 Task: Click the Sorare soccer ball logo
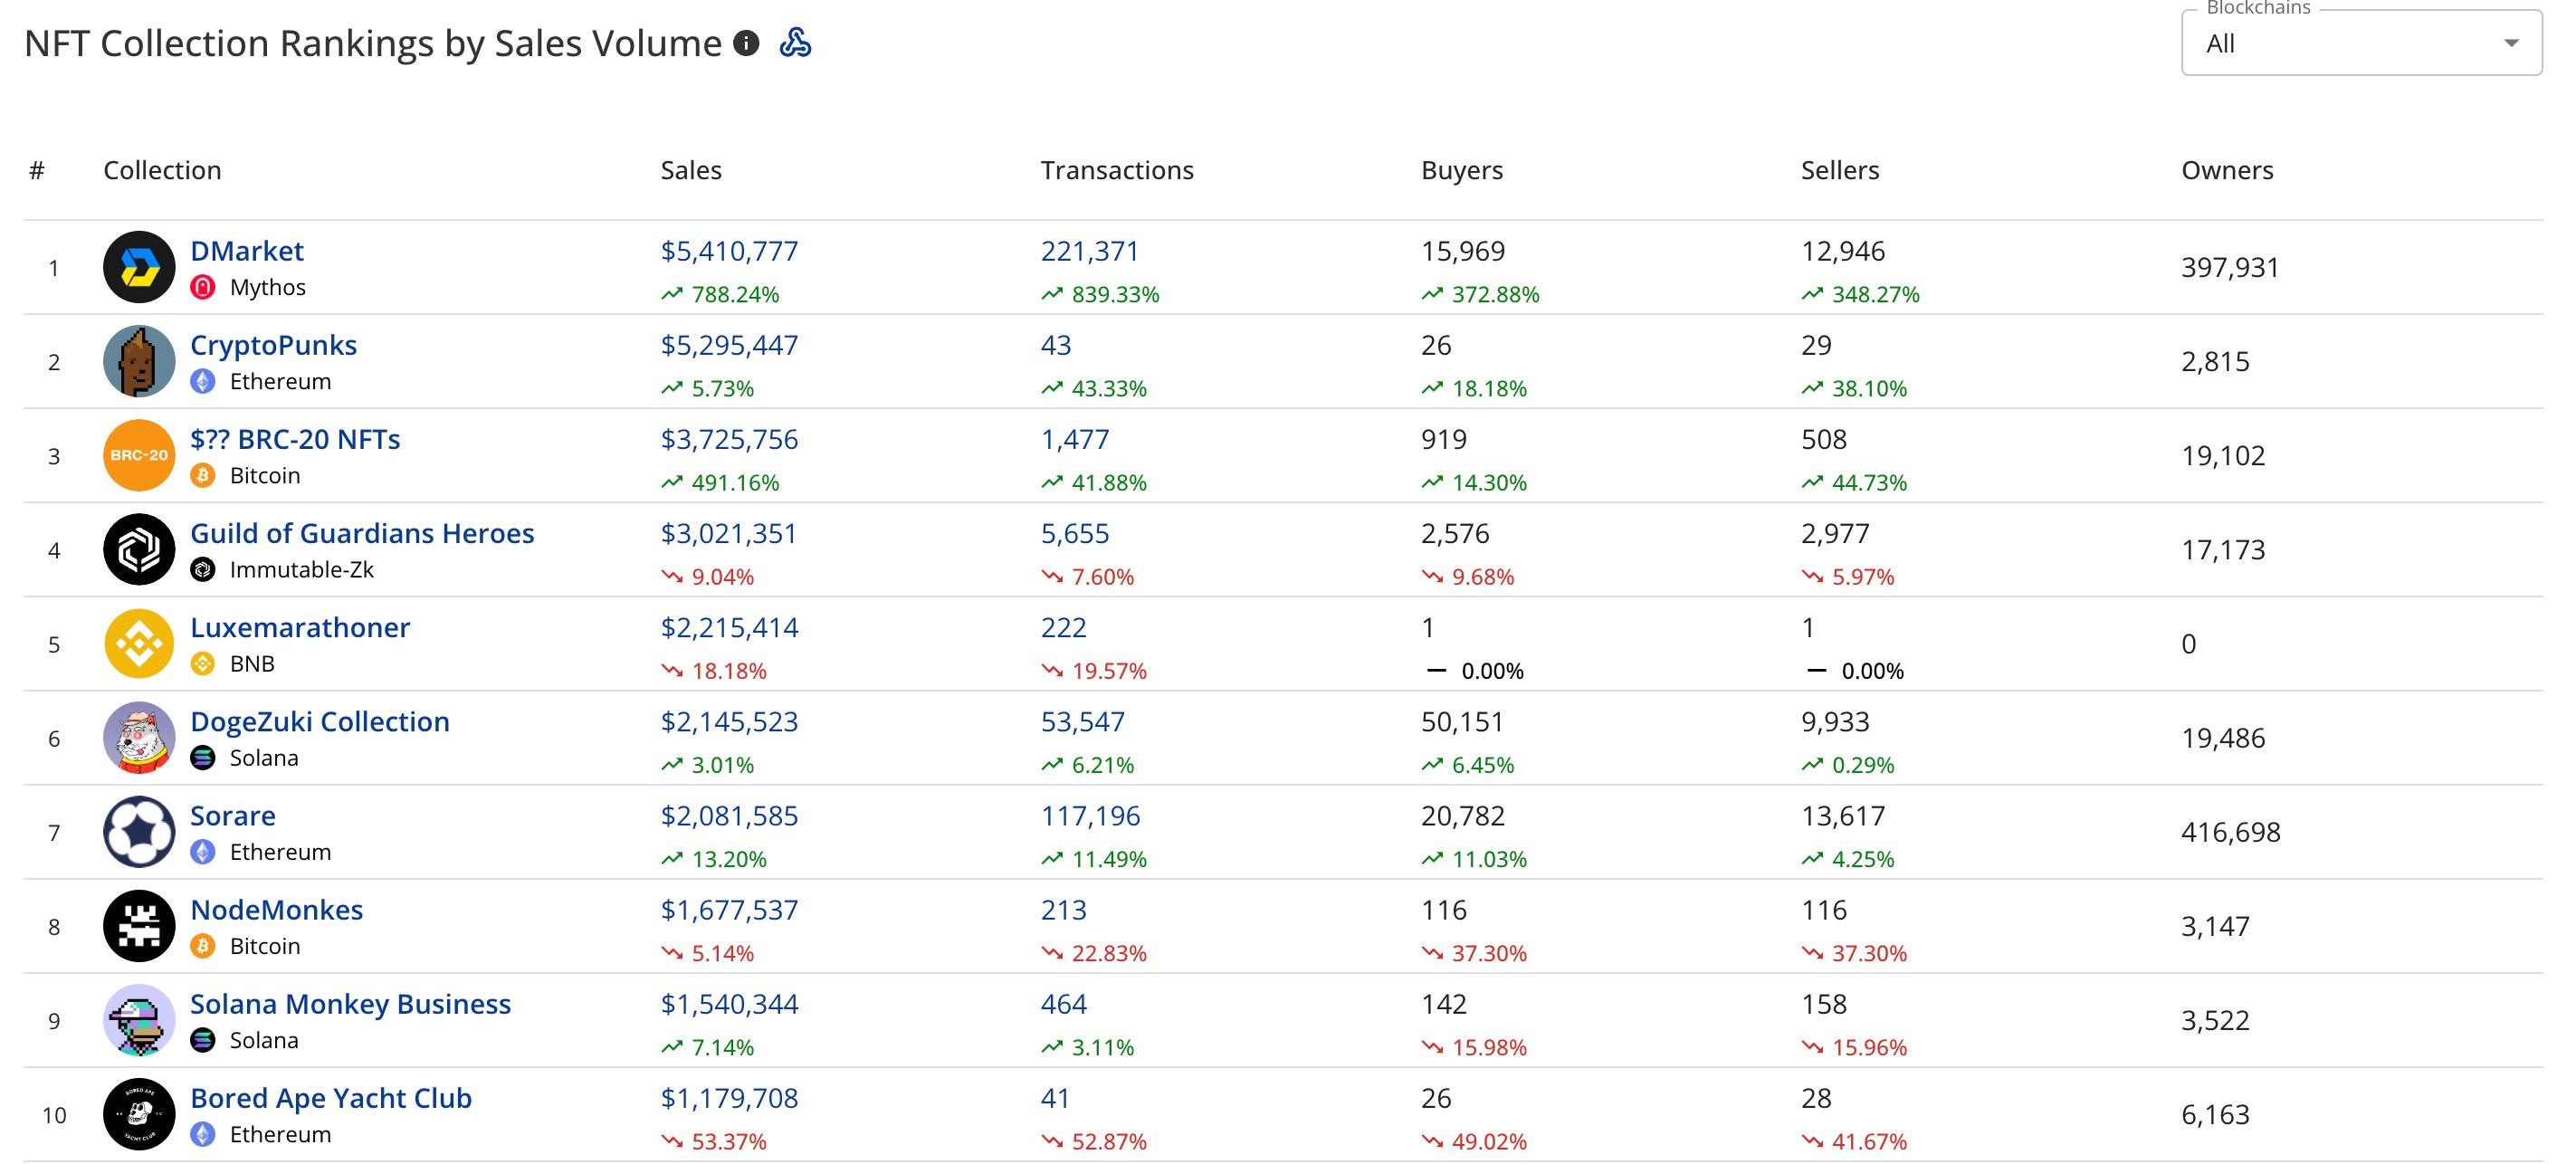139,831
